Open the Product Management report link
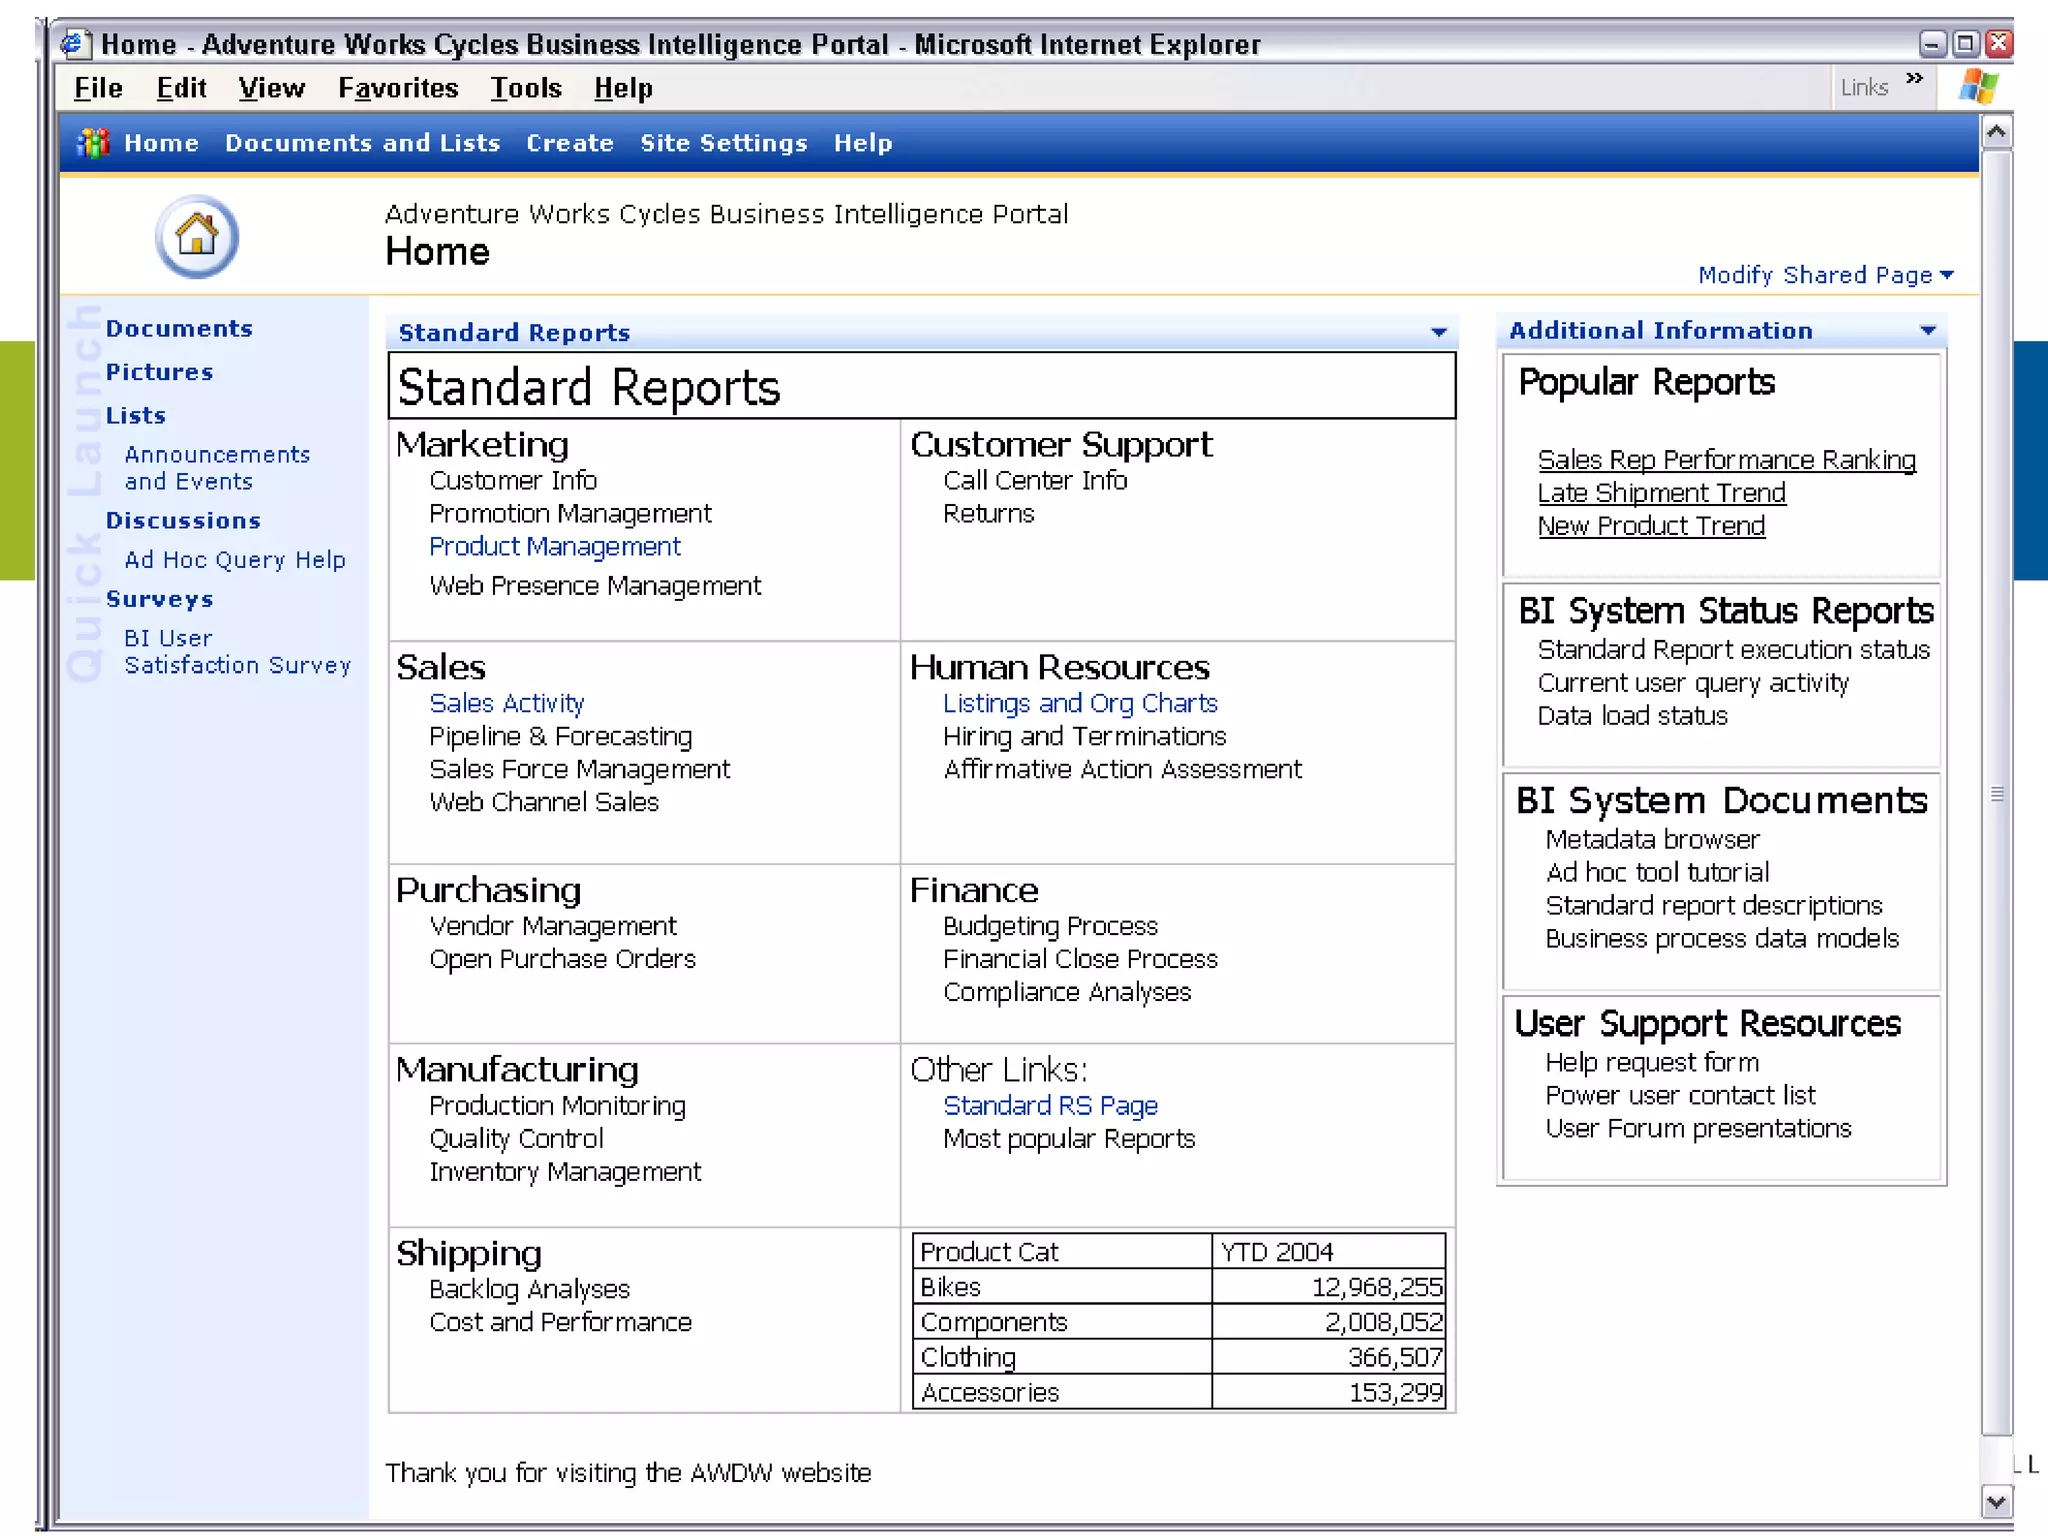 pyautogui.click(x=554, y=547)
